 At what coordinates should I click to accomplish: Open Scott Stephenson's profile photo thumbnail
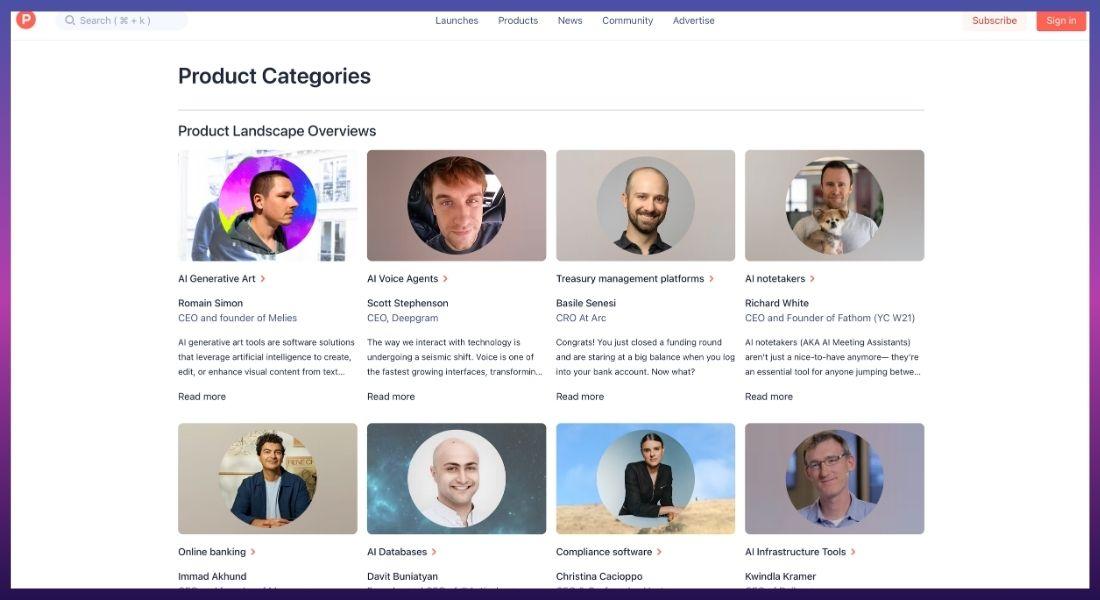coord(456,206)
